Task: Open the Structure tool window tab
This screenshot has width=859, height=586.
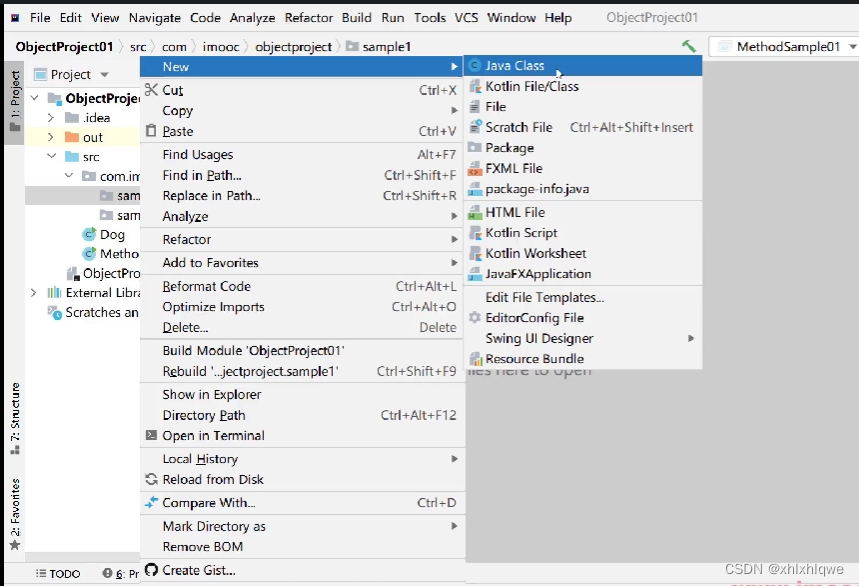Action: point(15,418)
